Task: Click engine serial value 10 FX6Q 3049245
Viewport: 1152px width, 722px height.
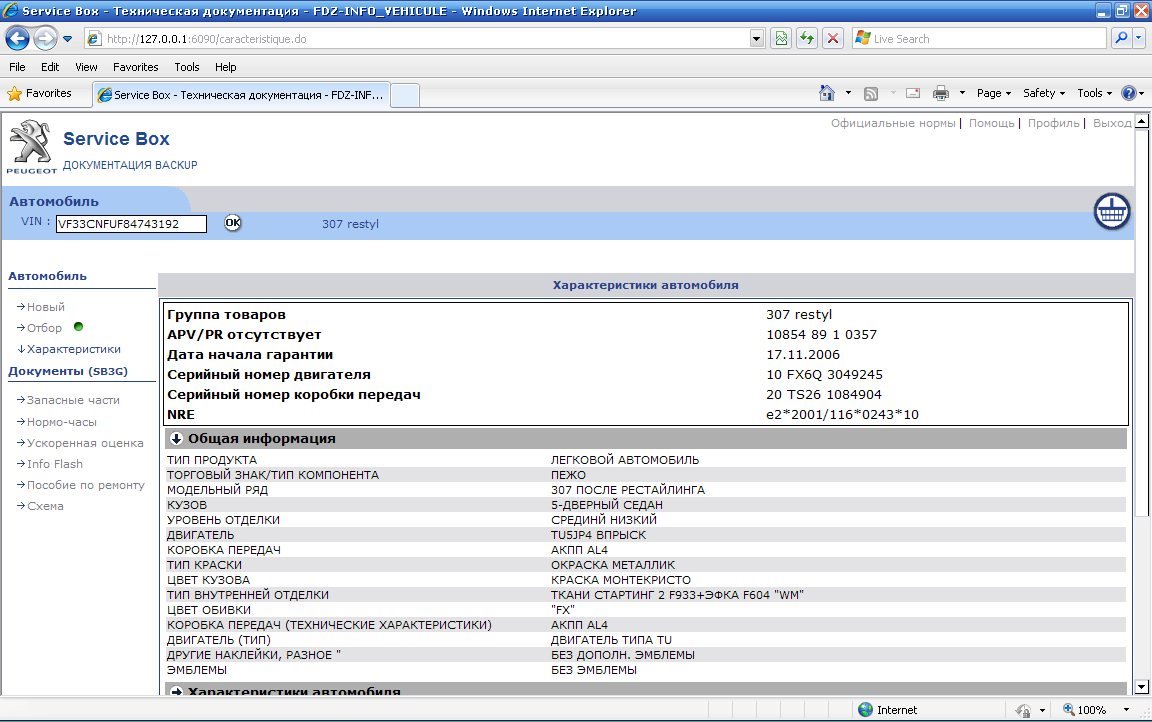Action: click(x=824, y=375)
